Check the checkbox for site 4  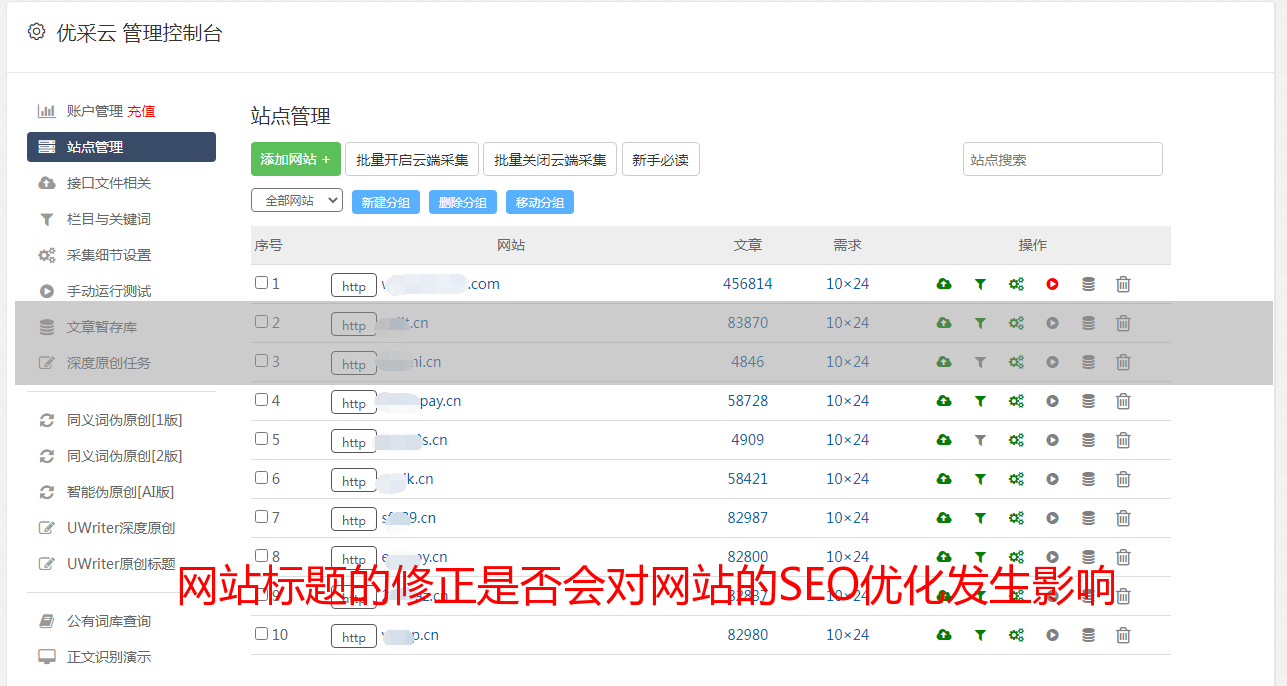261,400
